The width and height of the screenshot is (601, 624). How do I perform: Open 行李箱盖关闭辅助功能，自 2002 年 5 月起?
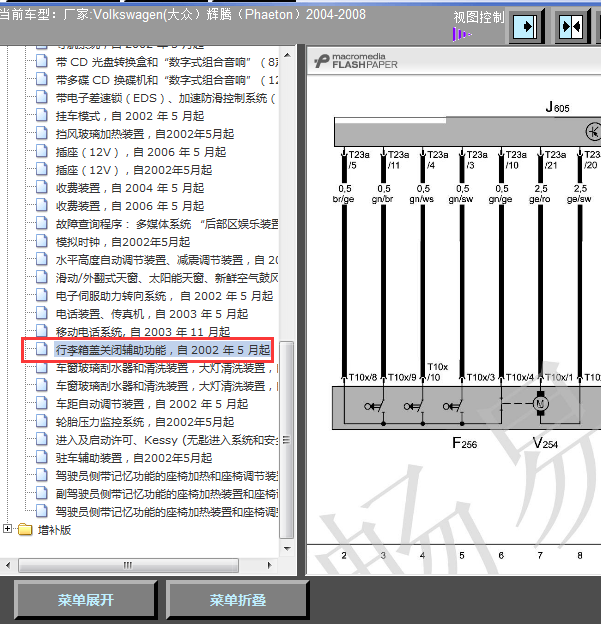163,350
